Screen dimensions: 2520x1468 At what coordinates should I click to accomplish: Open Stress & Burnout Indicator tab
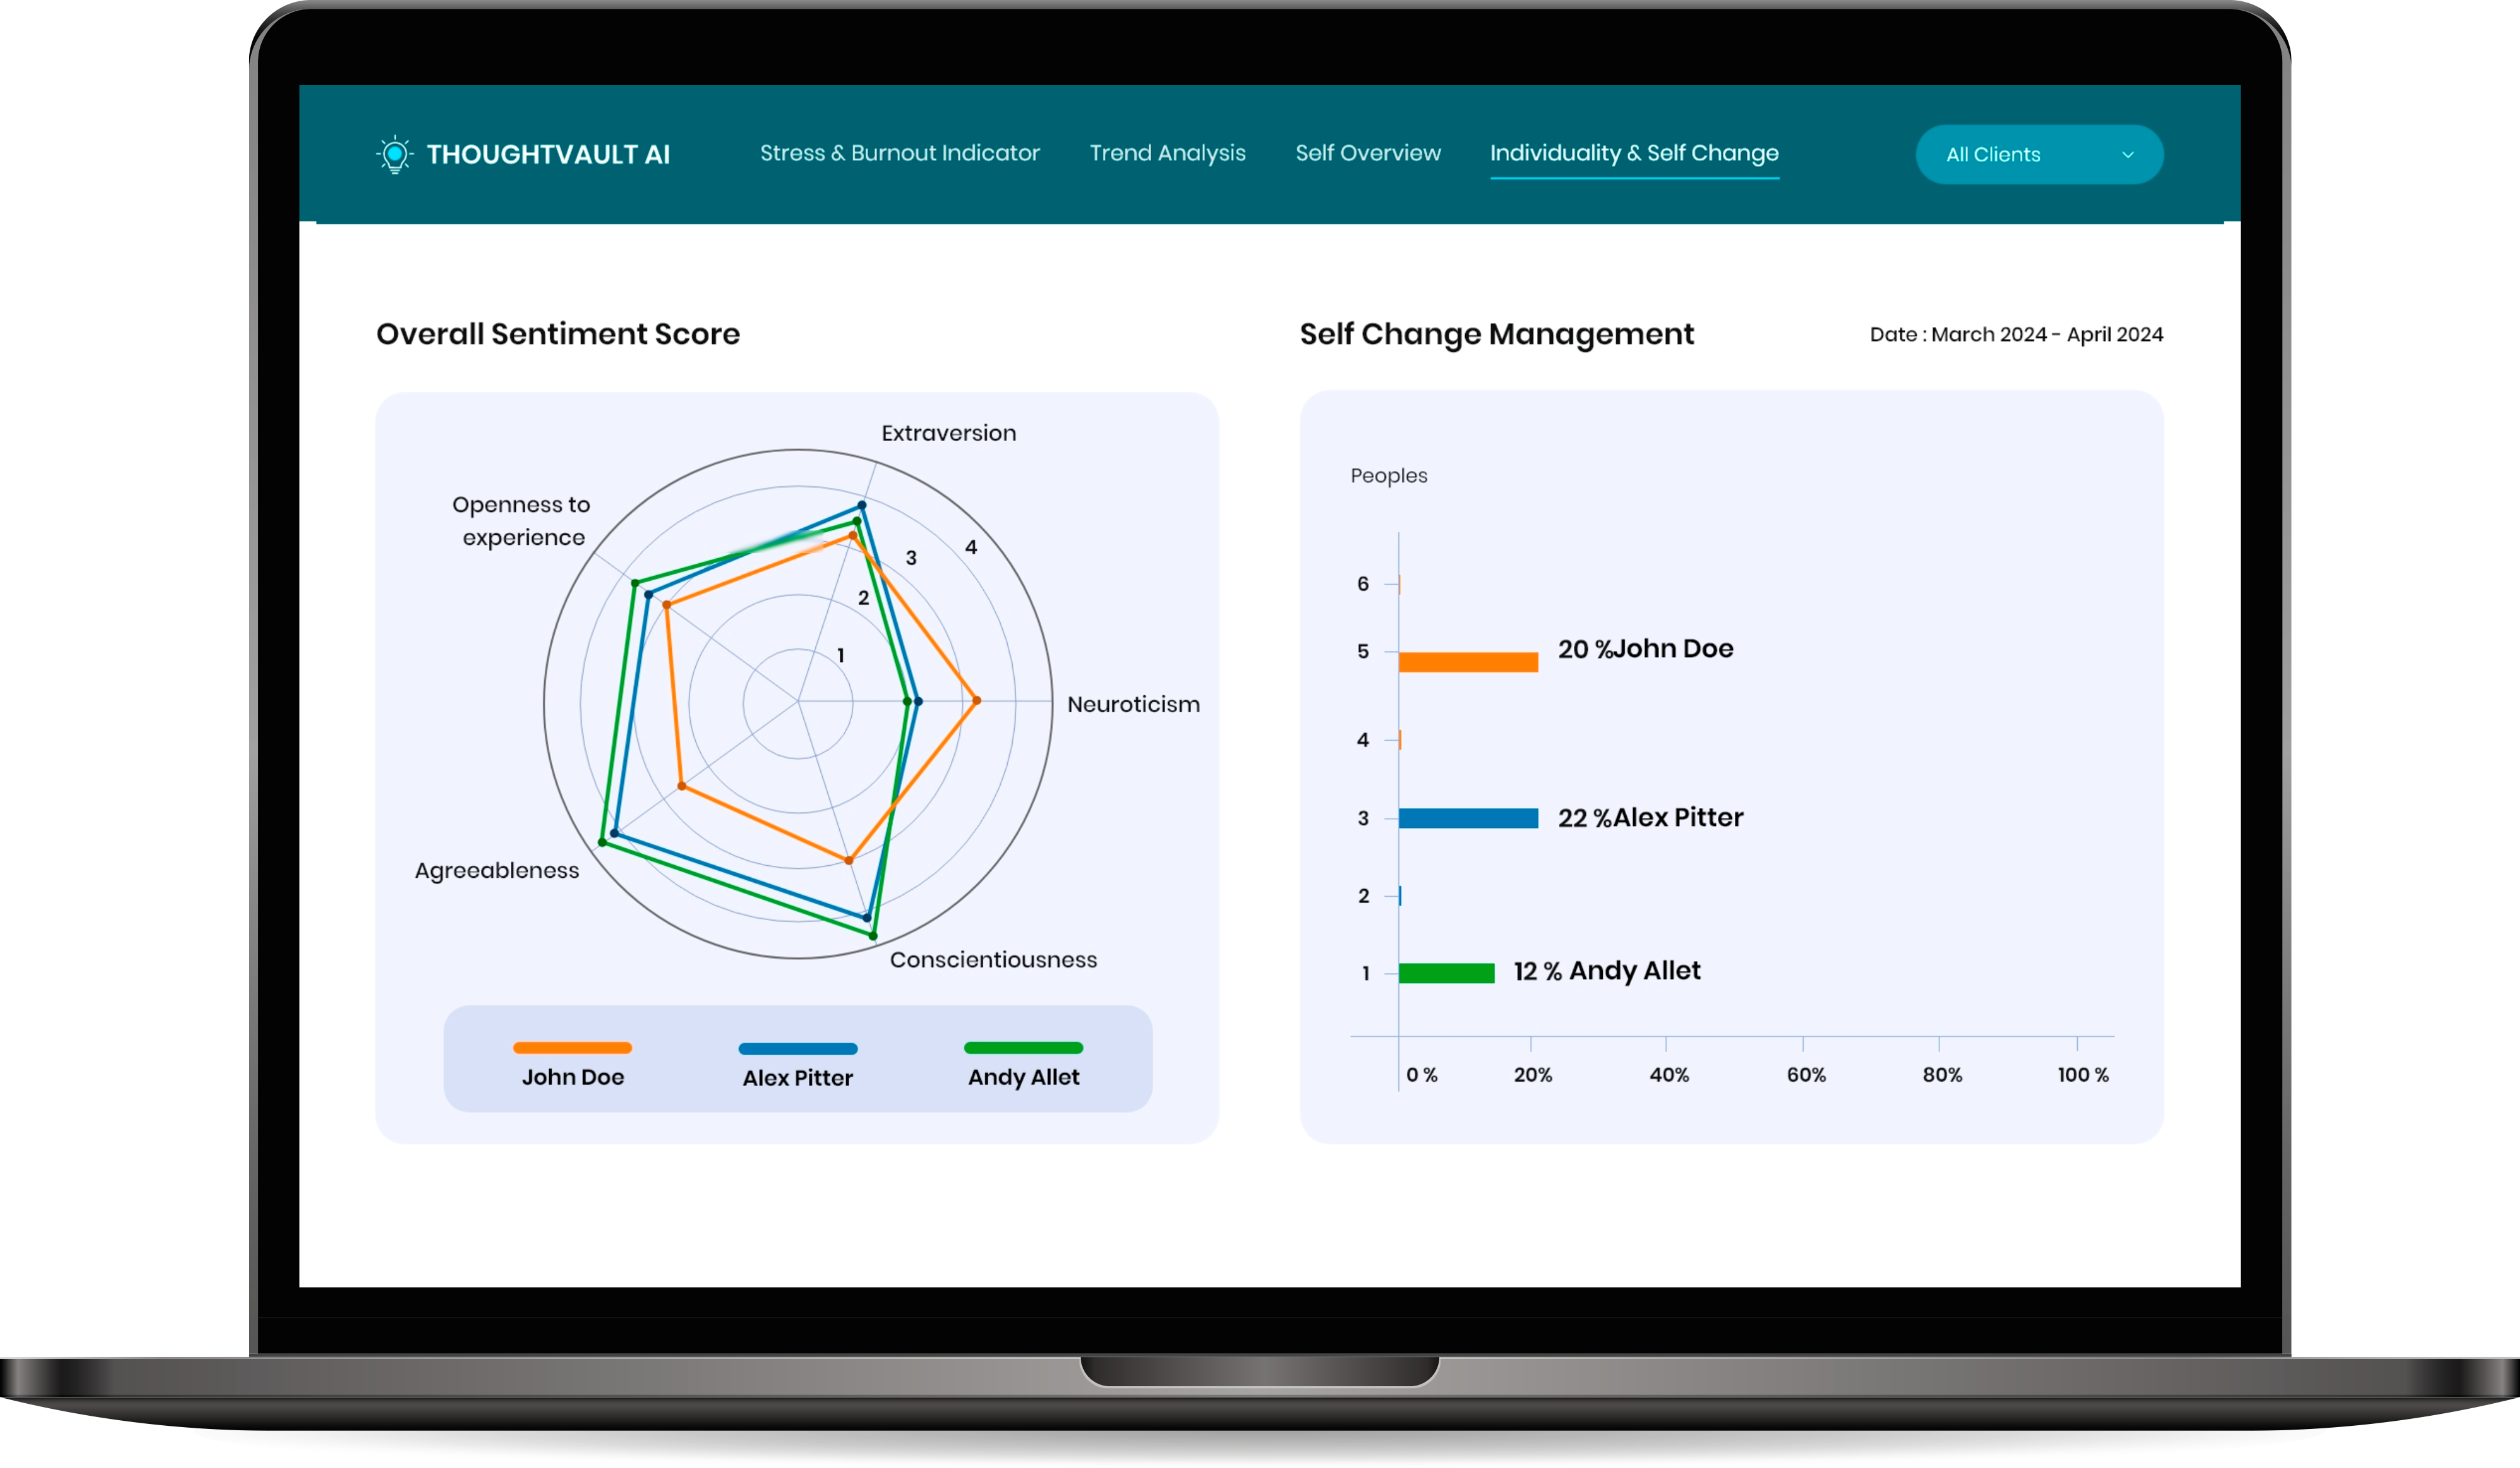(x=899, y=153)
